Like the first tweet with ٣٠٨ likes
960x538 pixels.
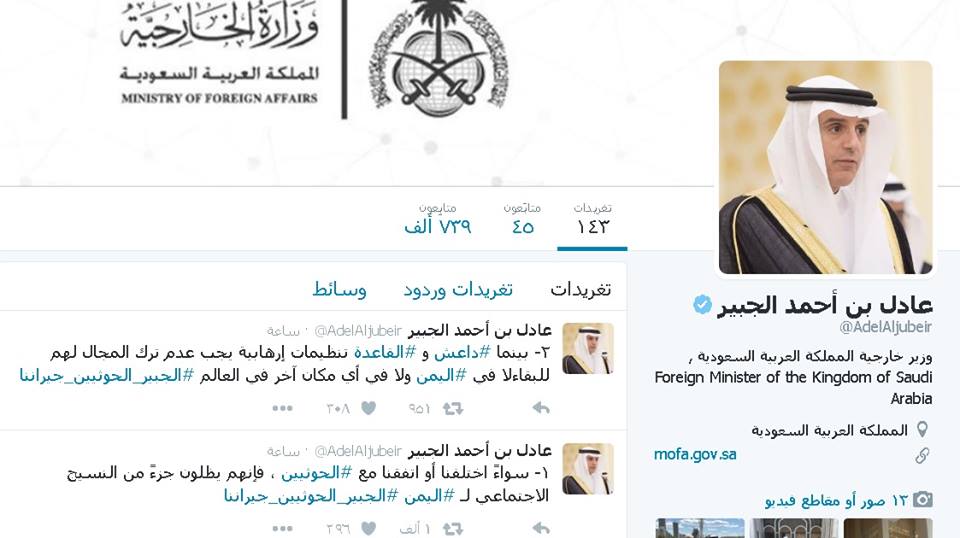click(x=369, y=408)
